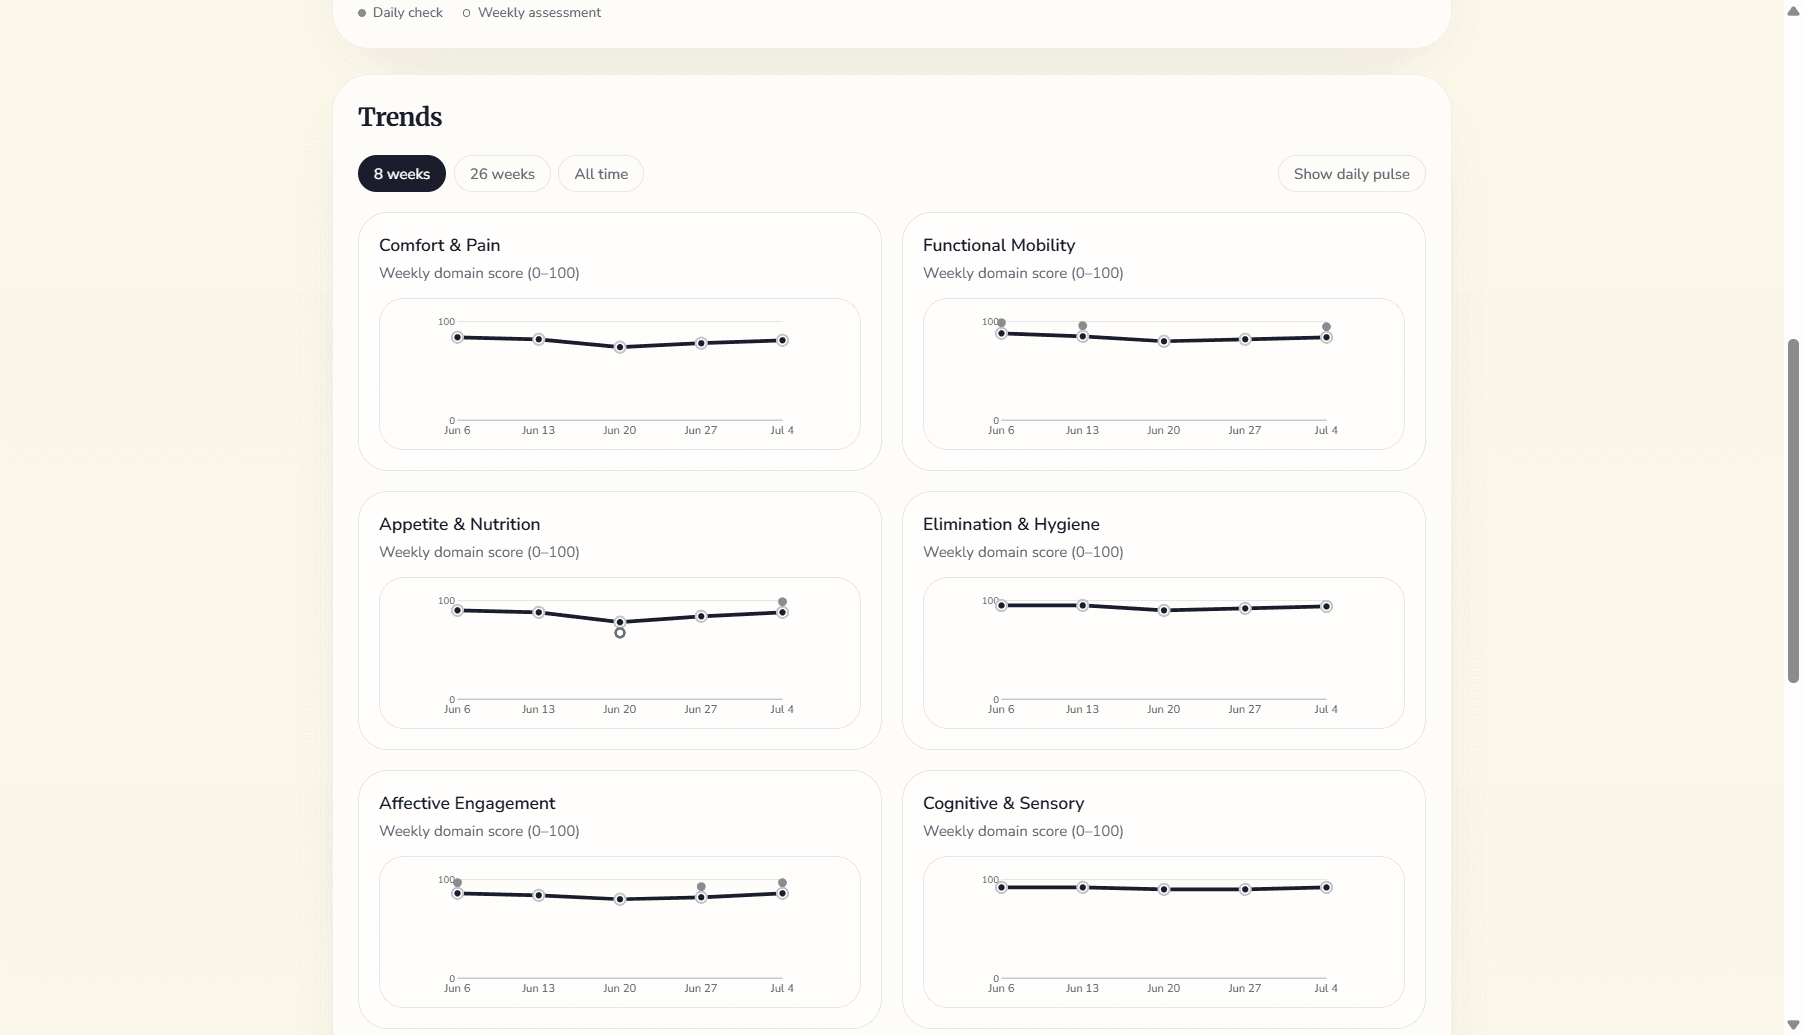Click the gray Jun 27 daily dot in Affective Engagement
The width and height of the screenshot is (1803, 1035).
701,887
